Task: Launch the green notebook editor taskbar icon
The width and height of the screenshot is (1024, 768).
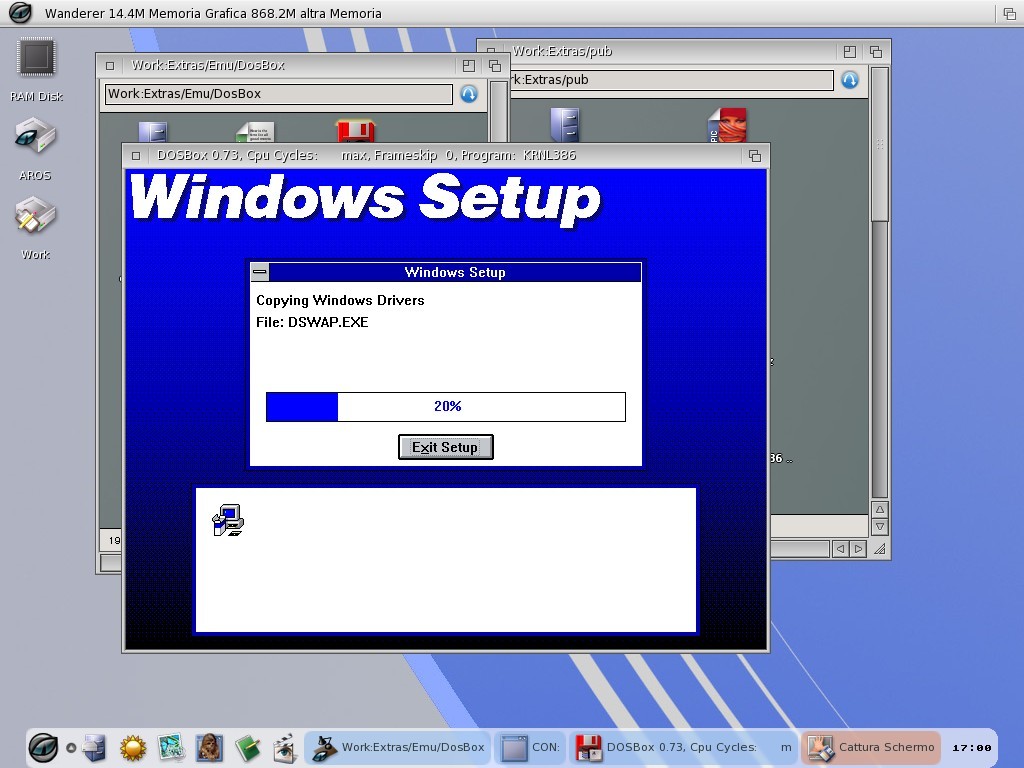Action: point(248,748)
